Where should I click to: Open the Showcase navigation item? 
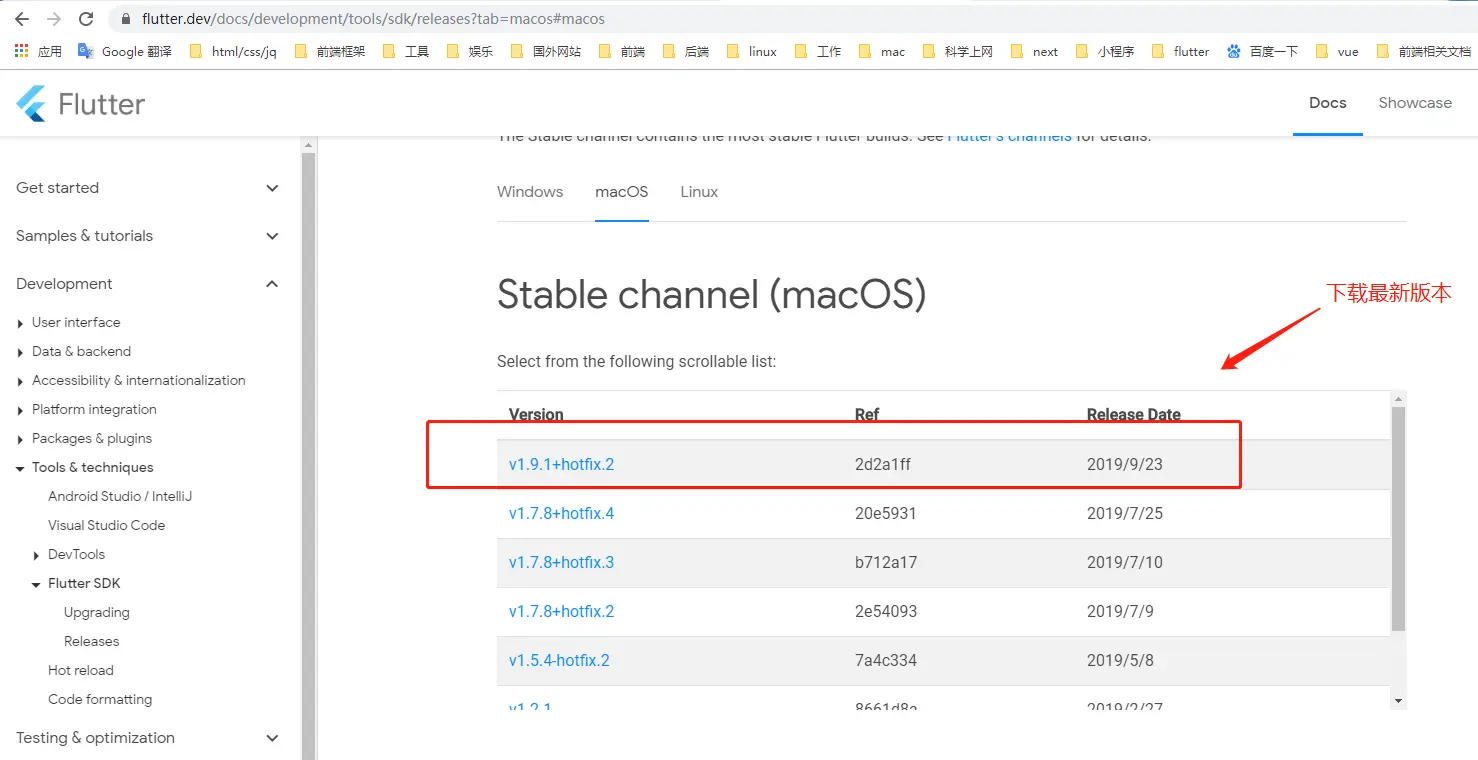click(x=1414, y=103)
